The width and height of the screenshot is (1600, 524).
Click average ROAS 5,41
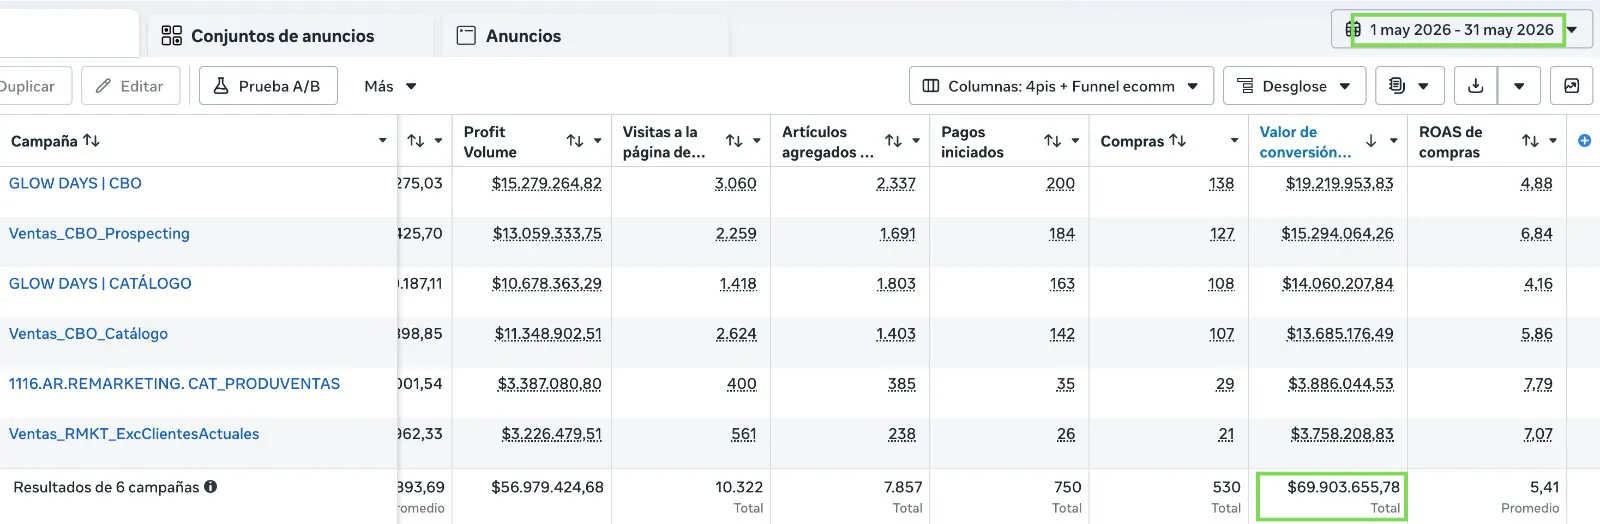[1545, 487]
